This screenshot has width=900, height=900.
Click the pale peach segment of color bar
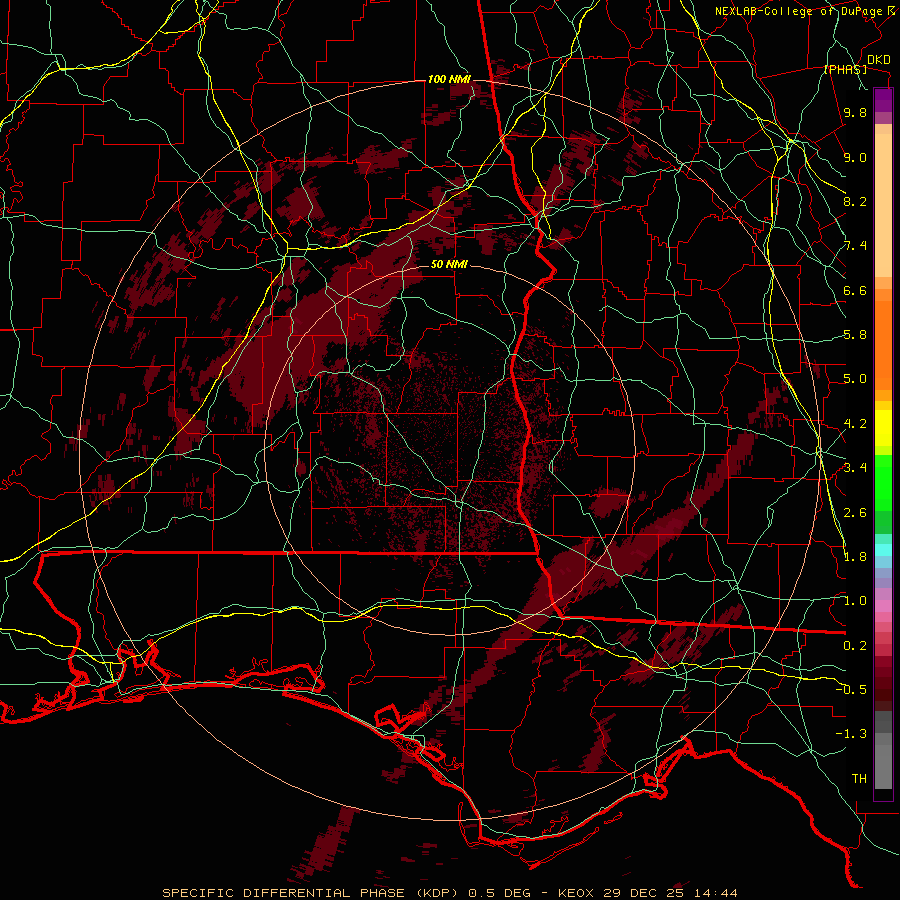pos(883,205)
